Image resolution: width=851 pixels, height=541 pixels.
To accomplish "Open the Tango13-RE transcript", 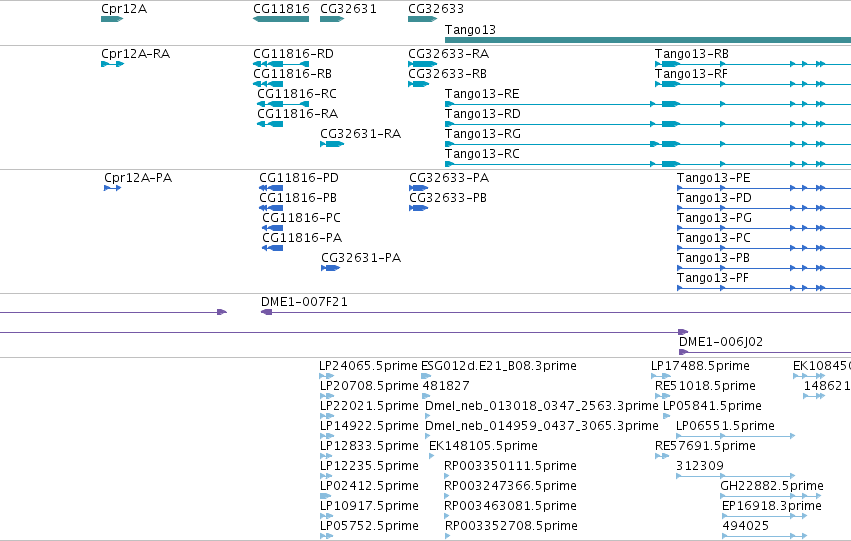I will (648, 104).
